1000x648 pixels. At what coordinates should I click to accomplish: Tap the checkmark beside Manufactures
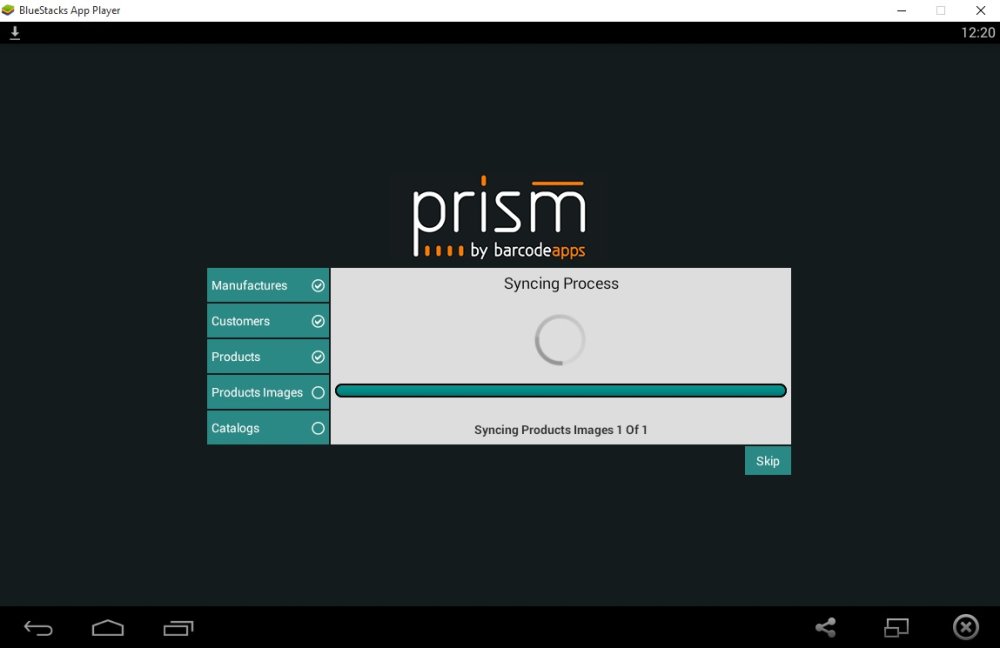point(318,285)
